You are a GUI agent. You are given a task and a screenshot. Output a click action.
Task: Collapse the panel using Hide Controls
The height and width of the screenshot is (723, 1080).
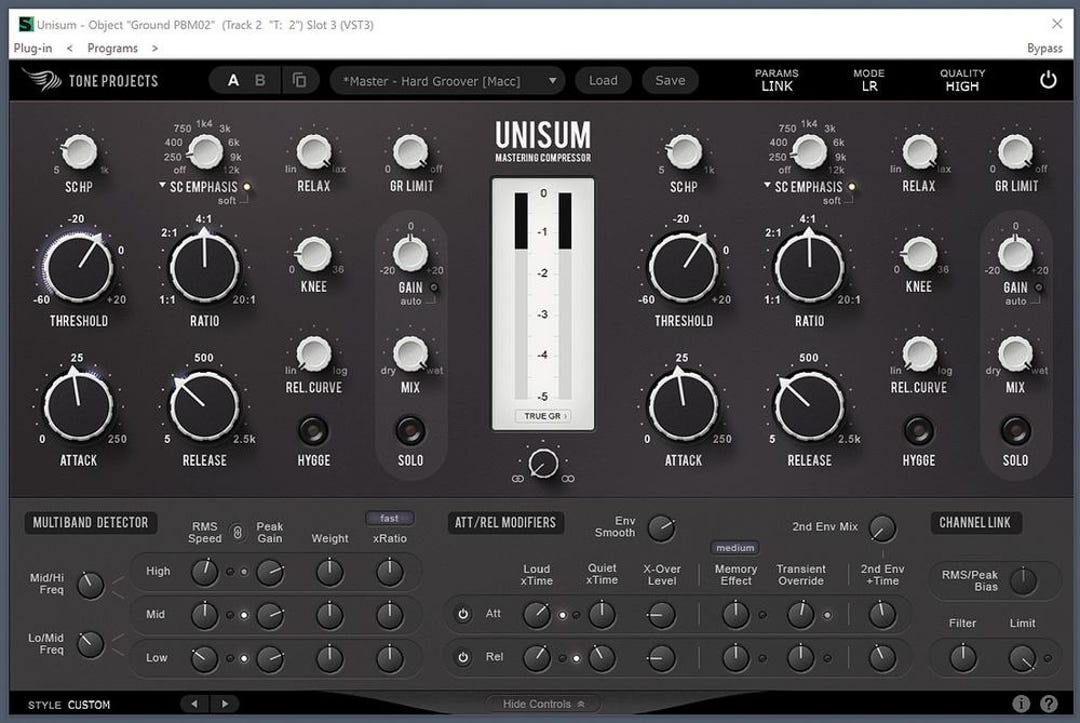pyautogui.click(x=541, y=703)
